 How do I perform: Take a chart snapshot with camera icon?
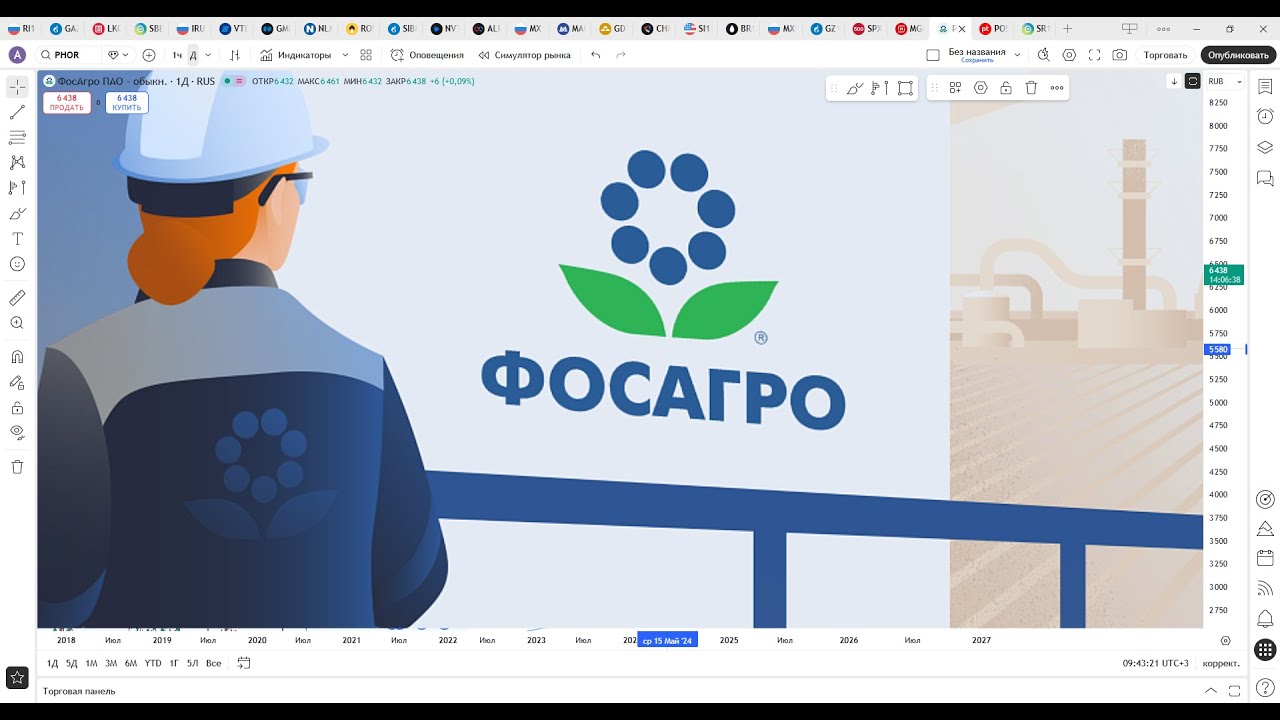coord(1120,55)
